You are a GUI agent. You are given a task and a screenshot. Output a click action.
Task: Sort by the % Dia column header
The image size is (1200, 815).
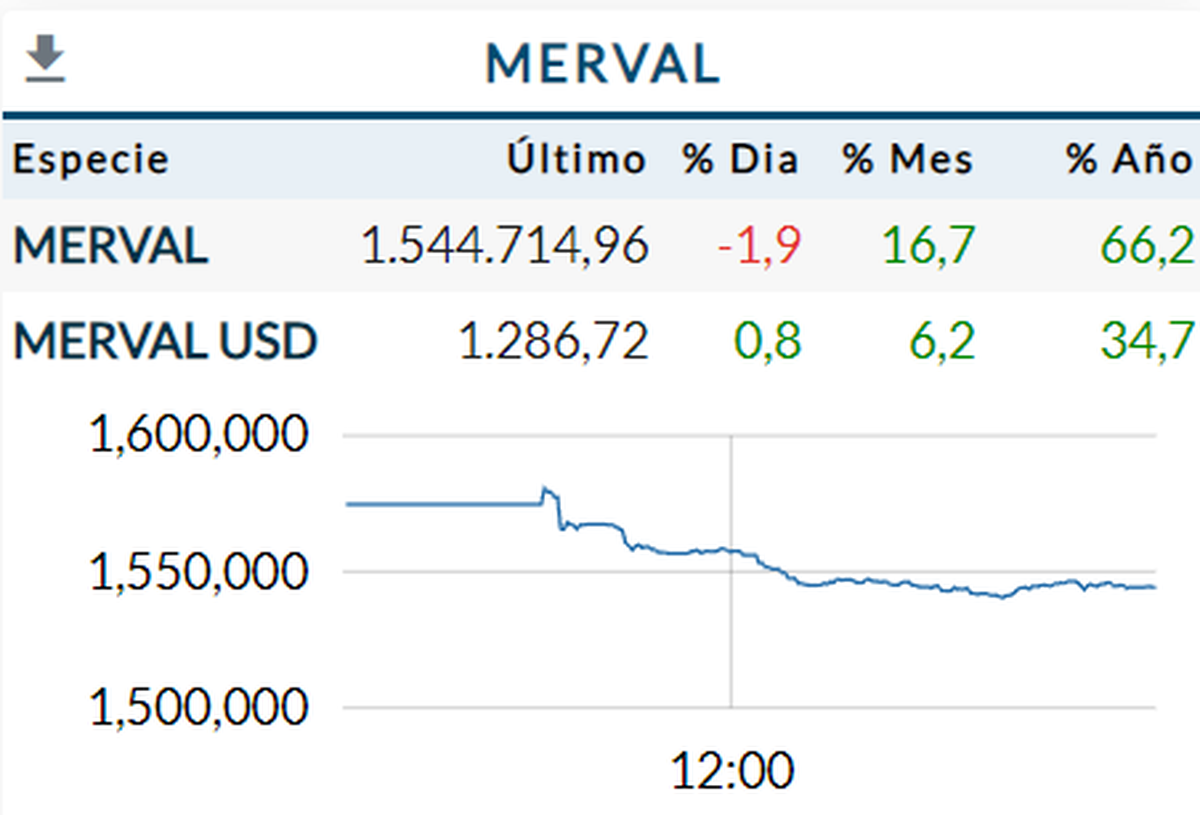741,160
